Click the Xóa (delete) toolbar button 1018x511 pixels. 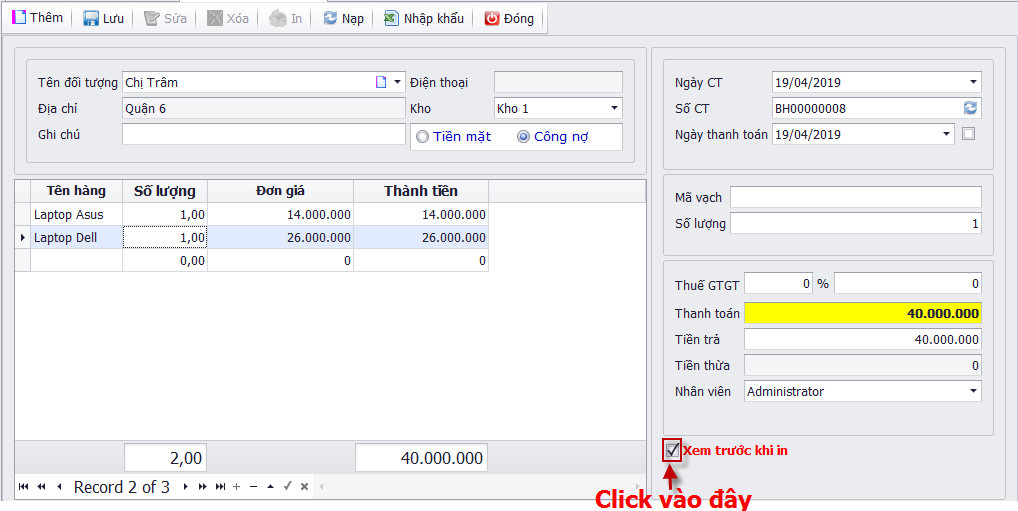tap(228, 18)
